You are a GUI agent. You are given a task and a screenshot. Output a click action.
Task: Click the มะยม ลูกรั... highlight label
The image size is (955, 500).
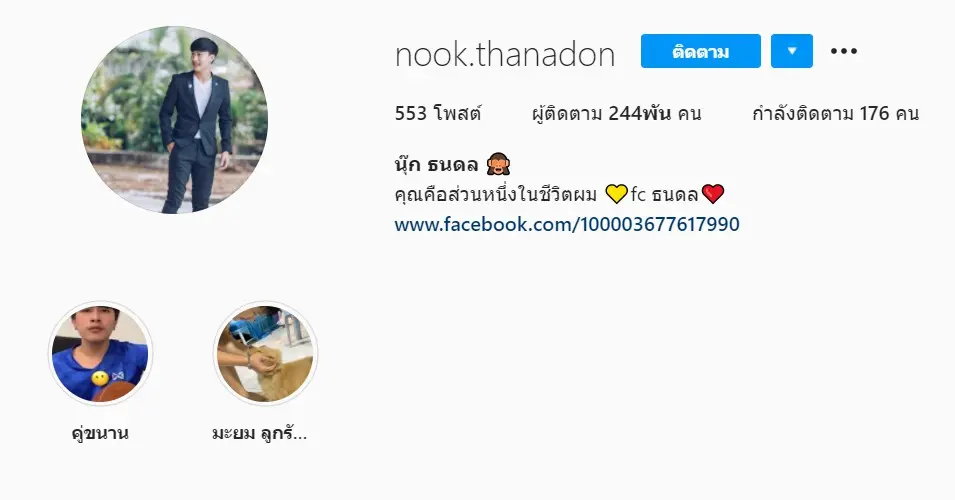click(x=259, y=434)
